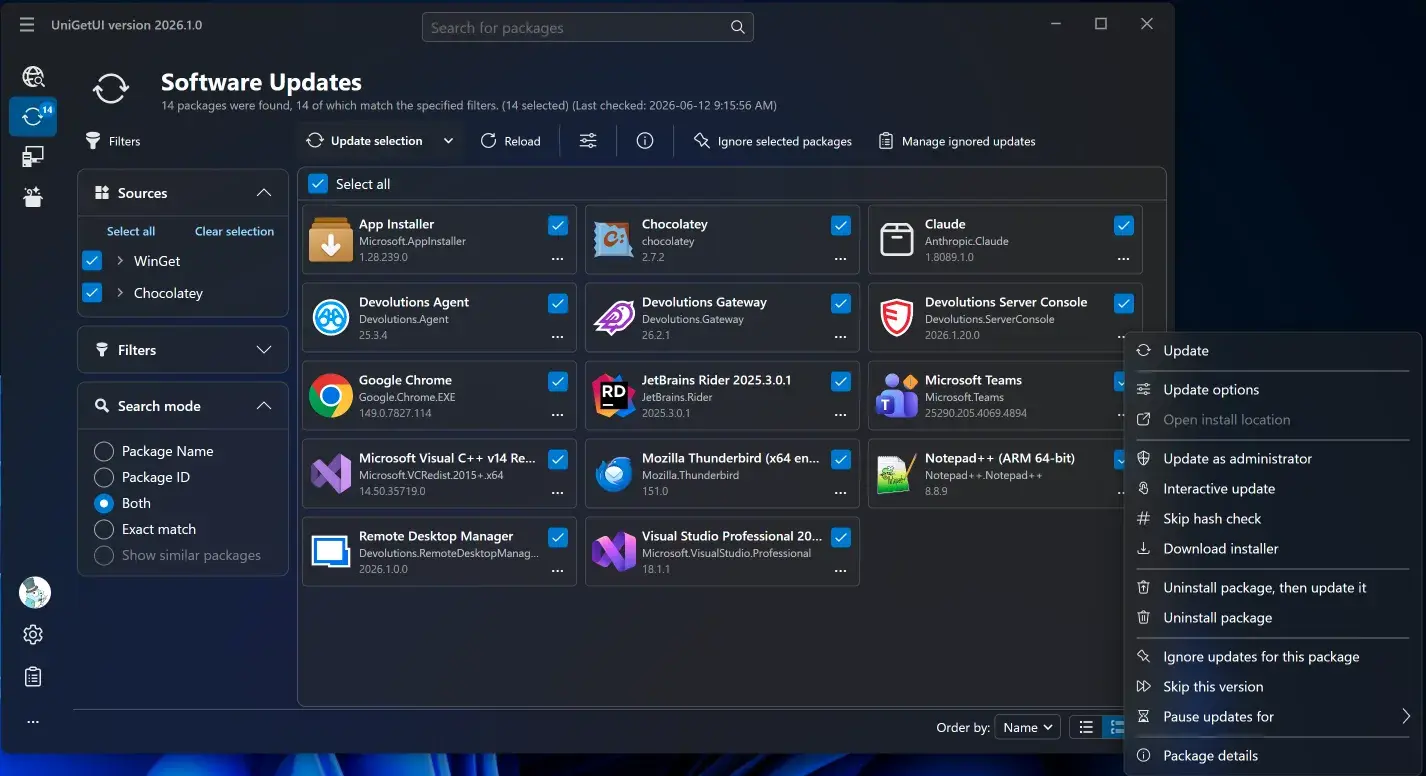The height and width of the screenshot is (776, 1426).
Task: Open Software Updates page with badge 14
Action: (x=33, y=116)
